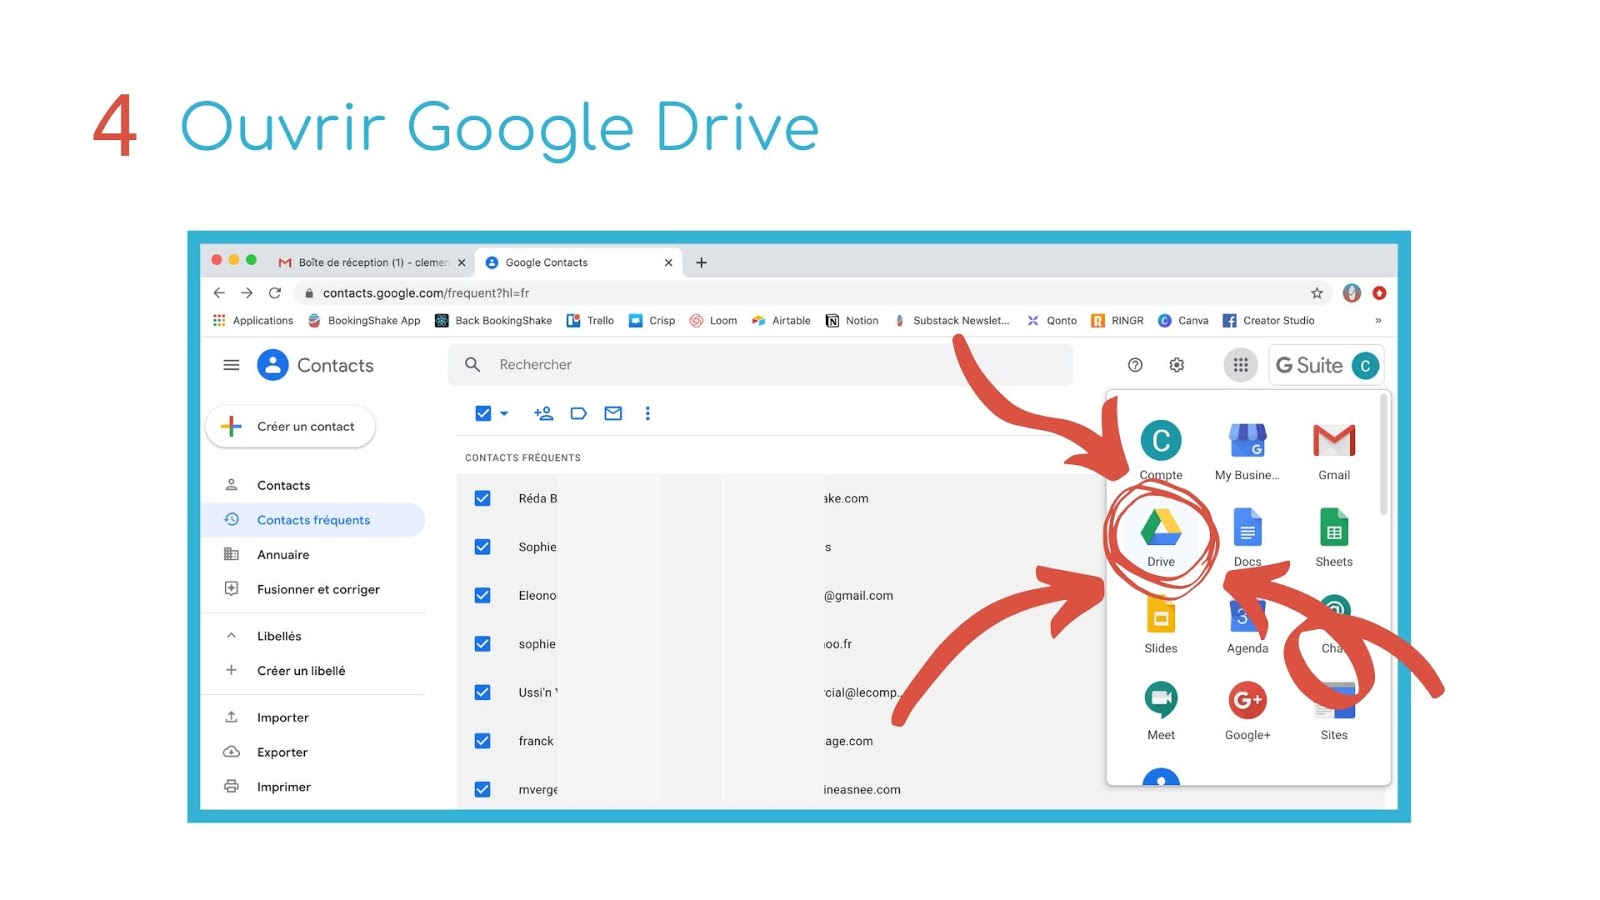The image size is (1600, 900).
Task: Open the BookingShake App bookmark
Action: coord(364,321)
